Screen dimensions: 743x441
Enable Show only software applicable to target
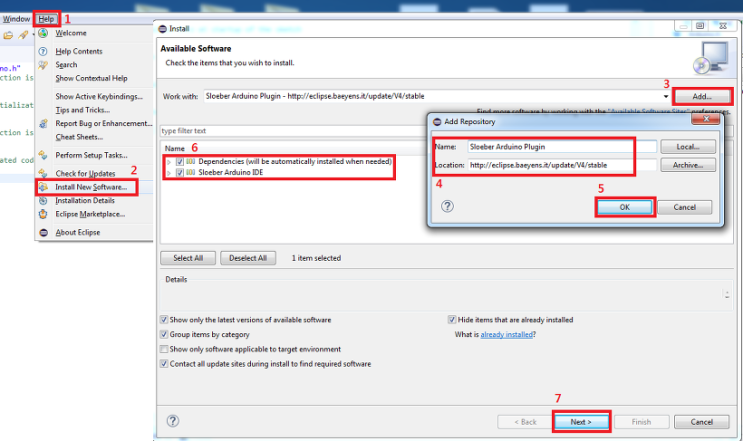click(164, 349)
